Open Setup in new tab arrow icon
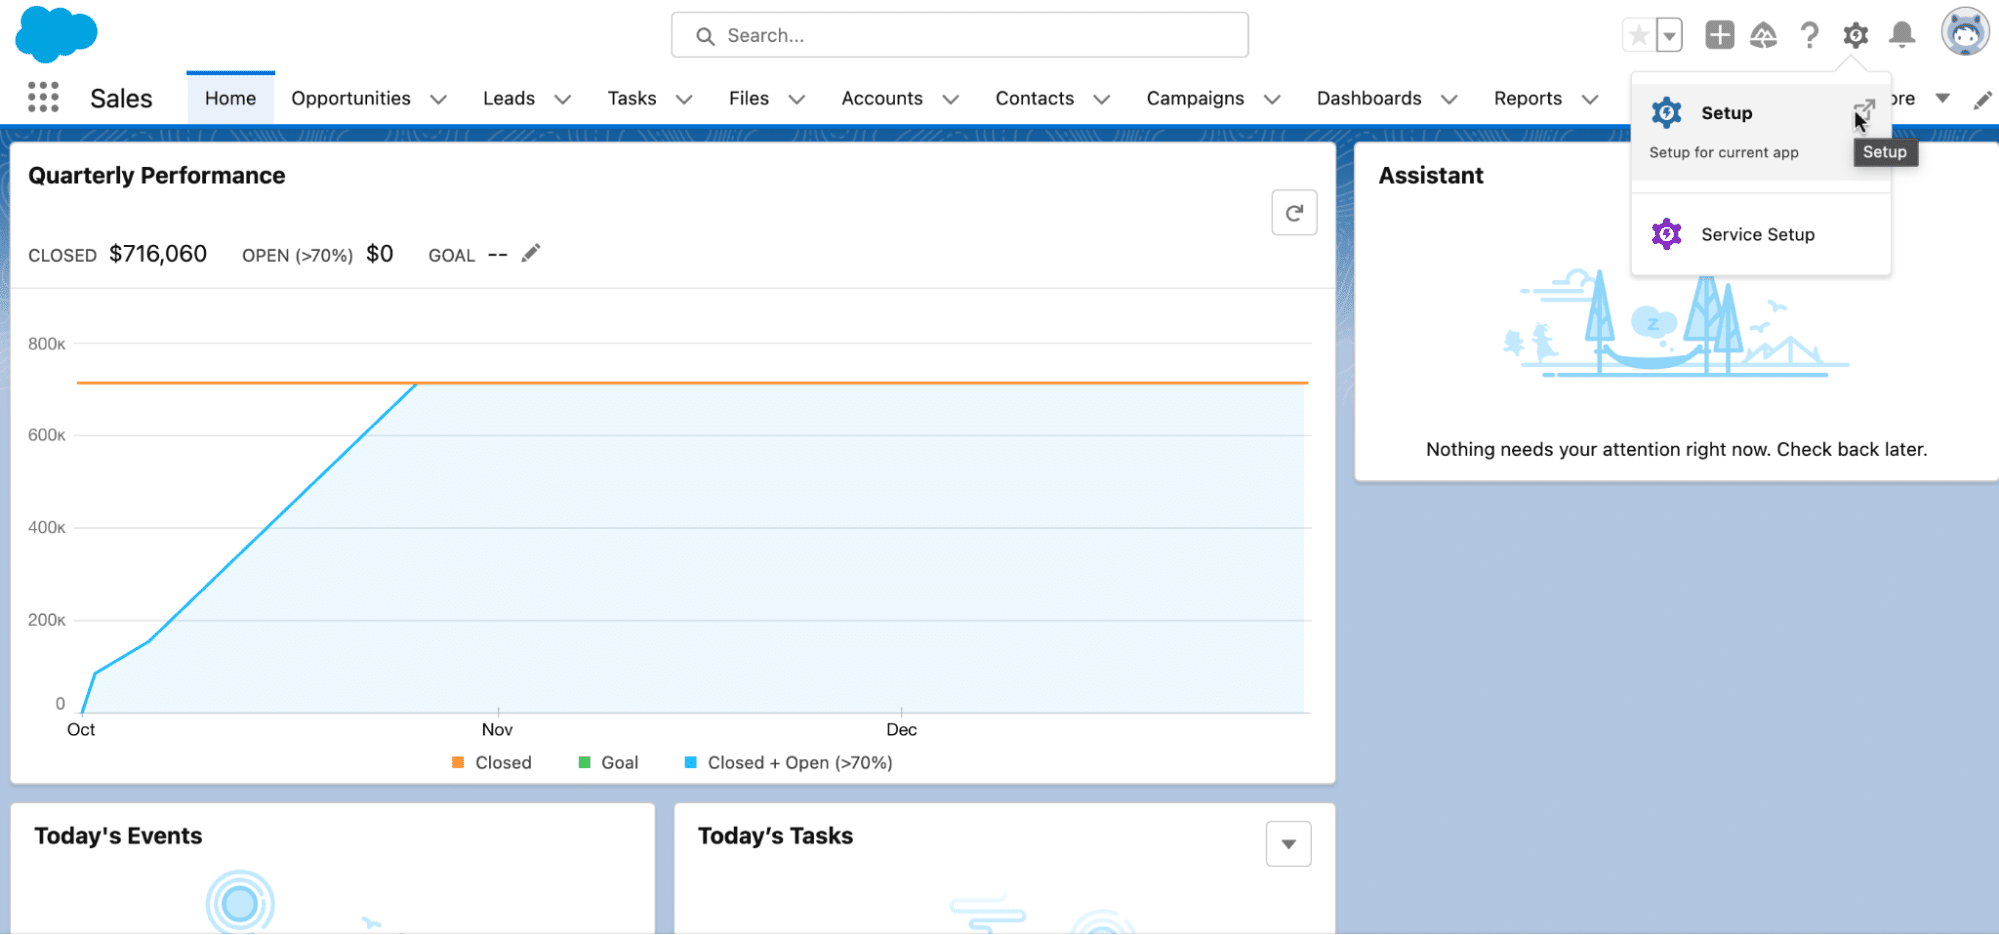 [x=1864, y=110]
